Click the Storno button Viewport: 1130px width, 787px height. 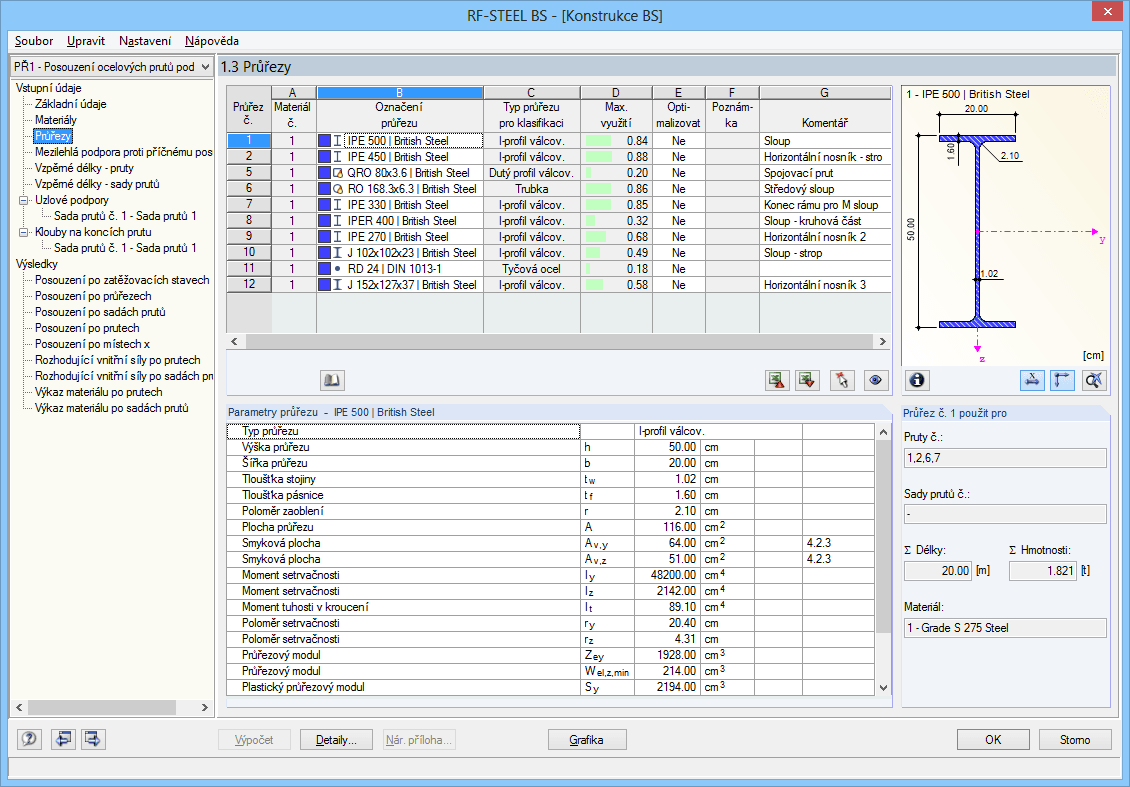click(x=1075, y=739)
